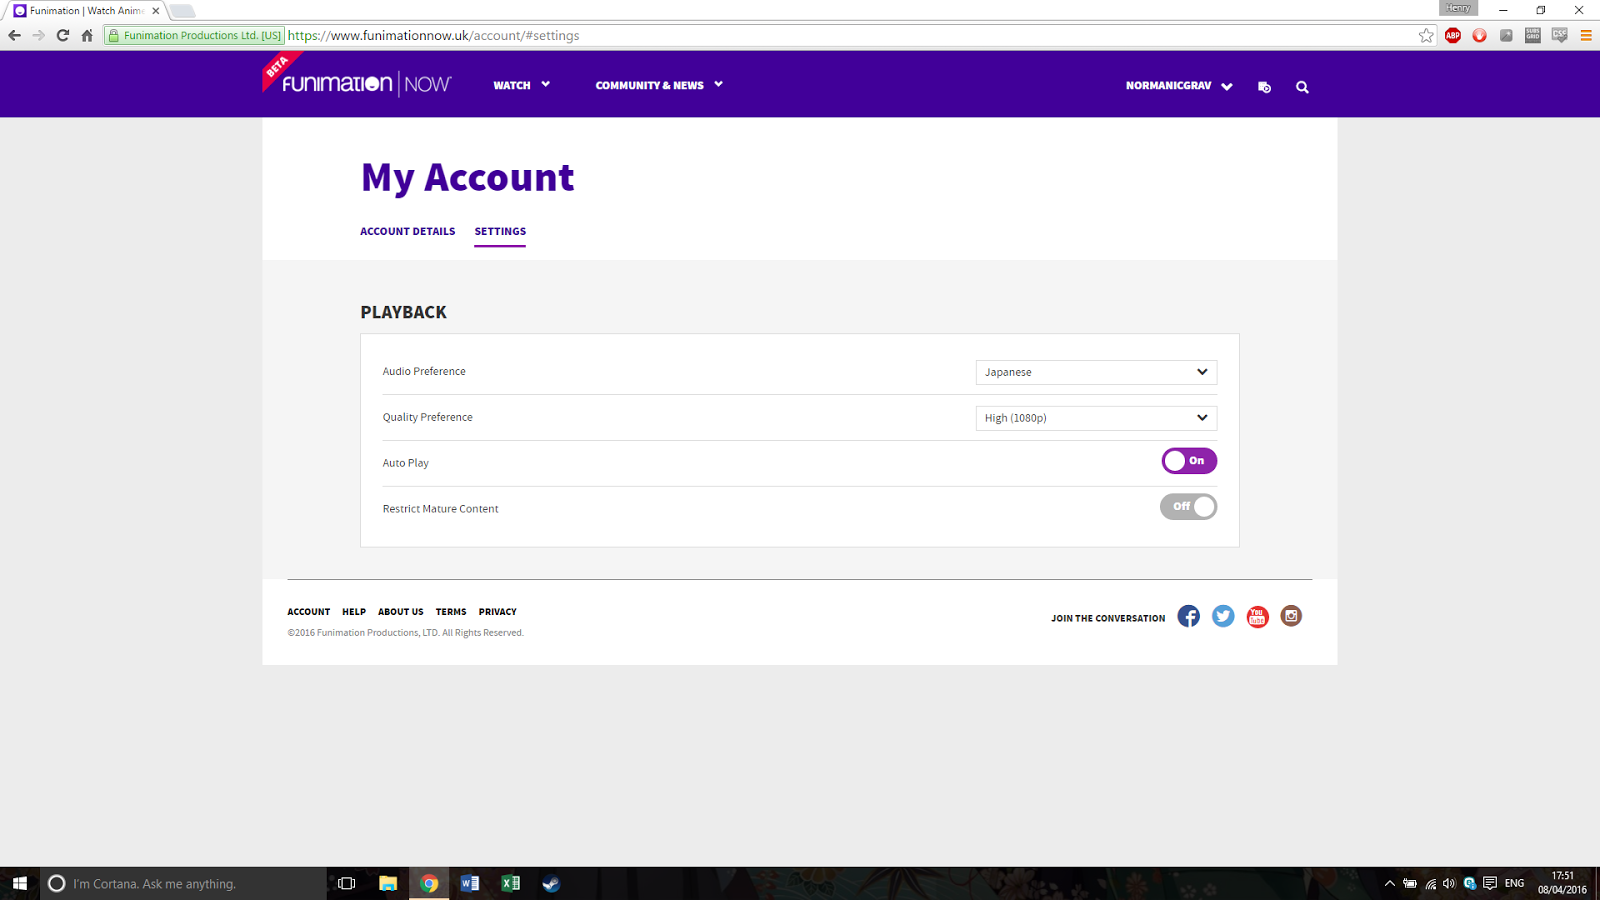Open the About Us footer link

400,612
